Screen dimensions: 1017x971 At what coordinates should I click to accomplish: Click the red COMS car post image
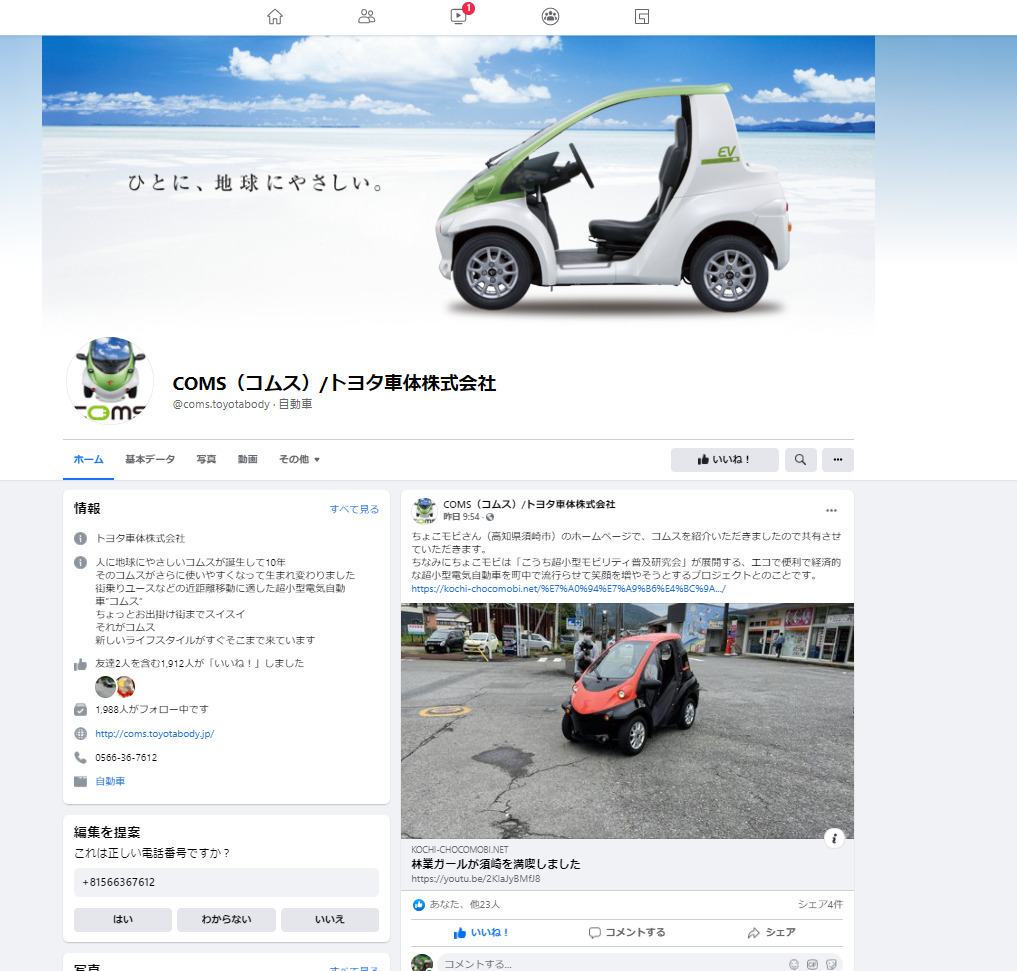tap(627, 720)
